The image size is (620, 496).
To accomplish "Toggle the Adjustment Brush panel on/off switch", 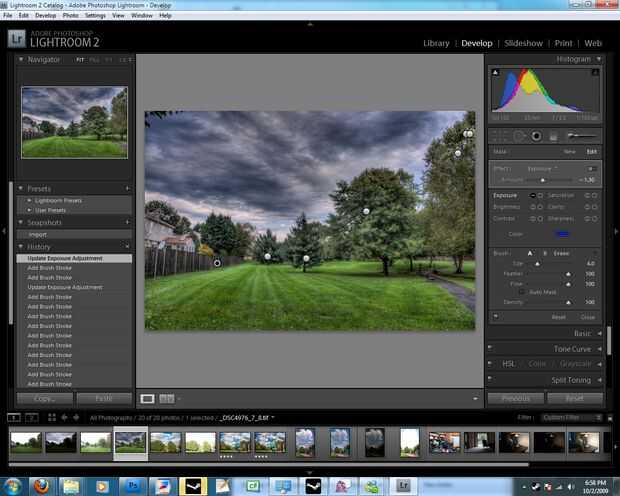I will [x=495, y=316].
